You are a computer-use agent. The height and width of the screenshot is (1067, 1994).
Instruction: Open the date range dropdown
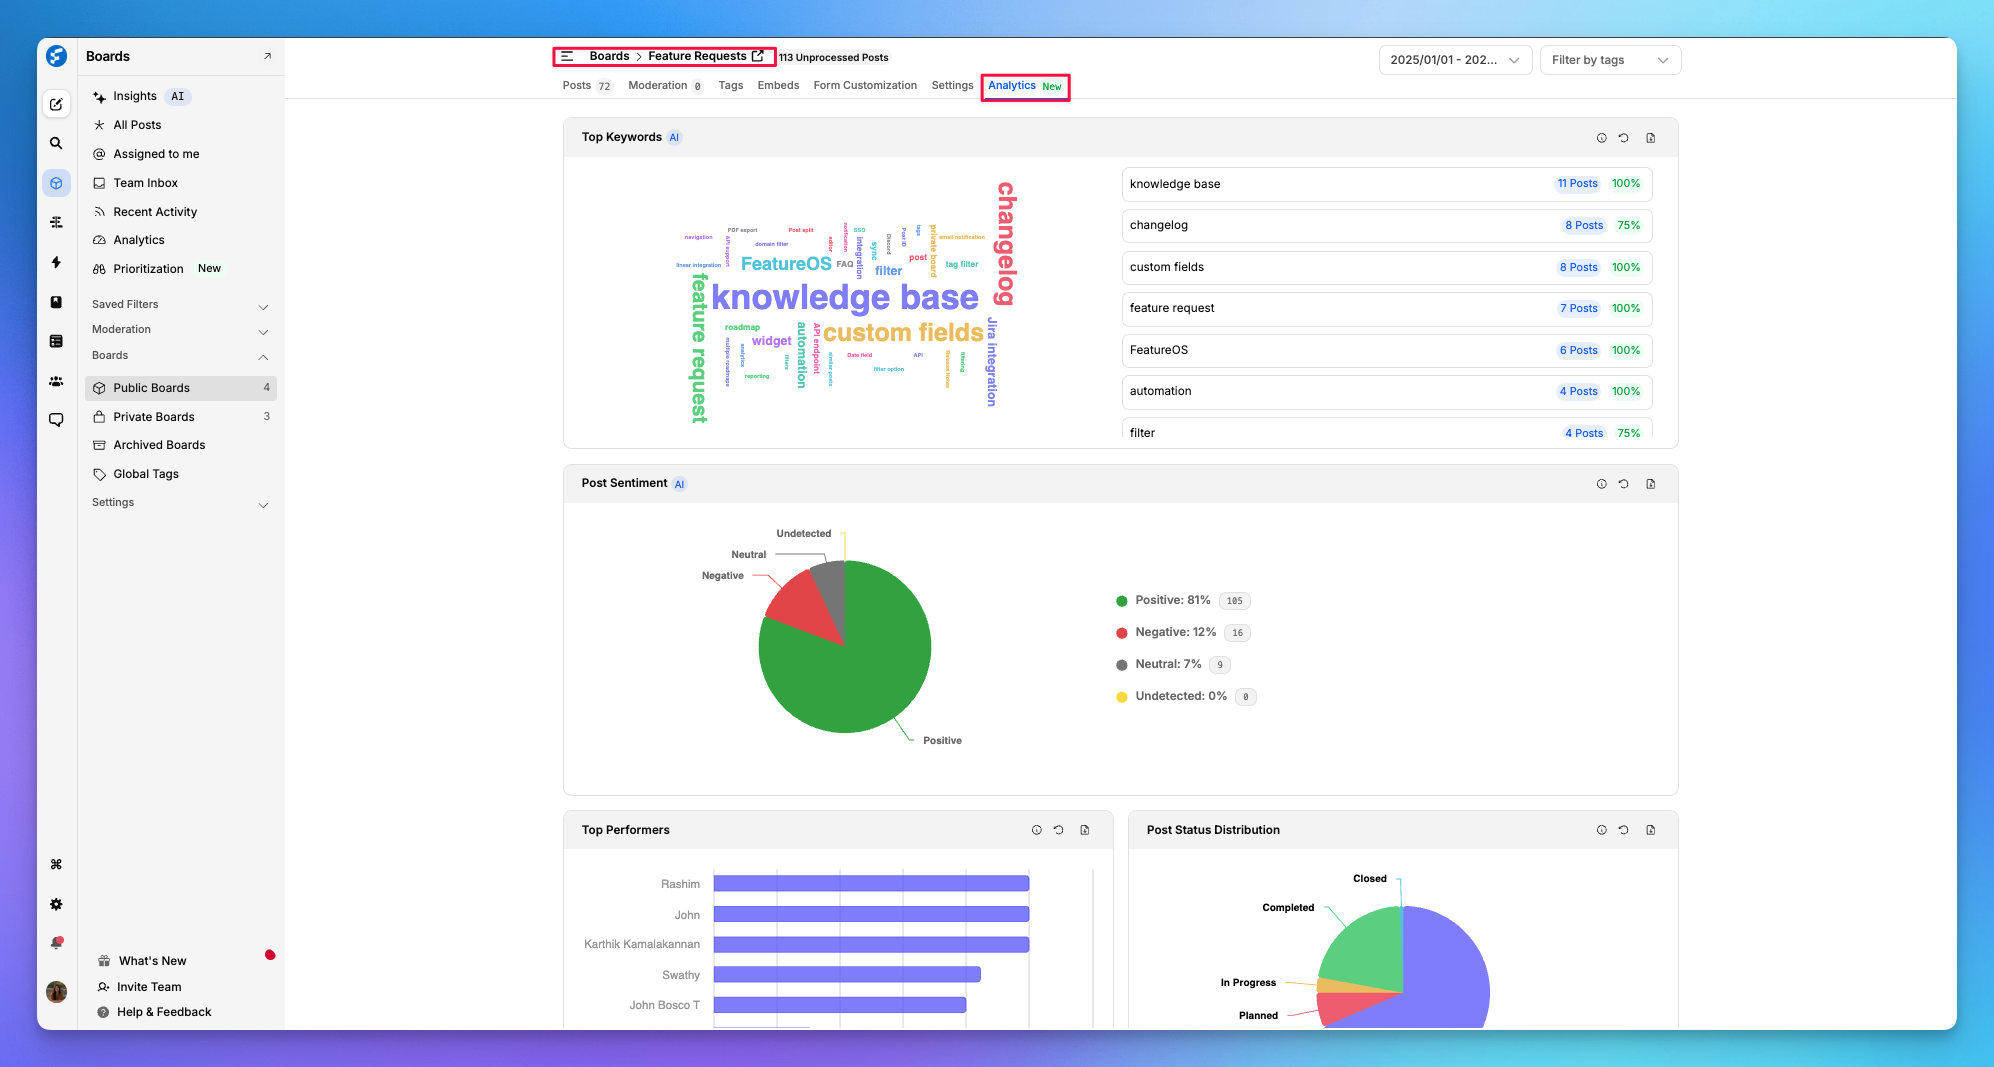tap(1454, 60)
